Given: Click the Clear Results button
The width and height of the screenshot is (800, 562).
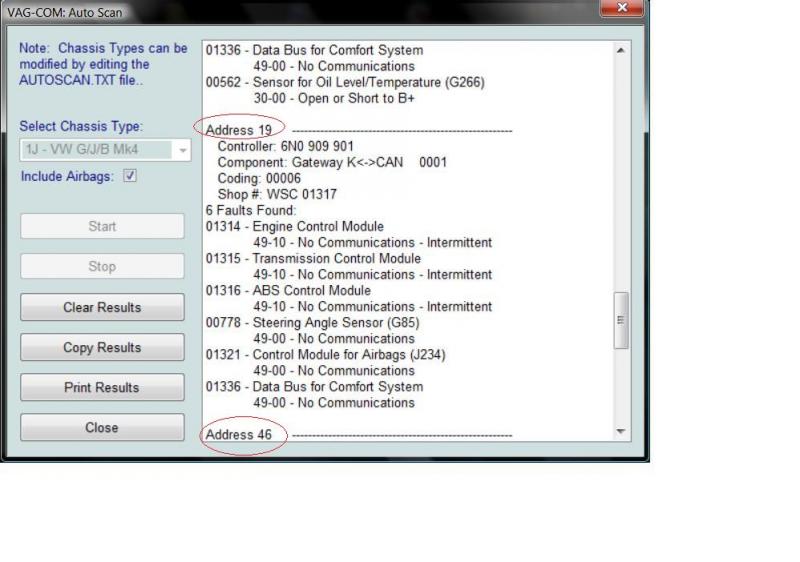Looking at the screenshot, I should point(102,307).
